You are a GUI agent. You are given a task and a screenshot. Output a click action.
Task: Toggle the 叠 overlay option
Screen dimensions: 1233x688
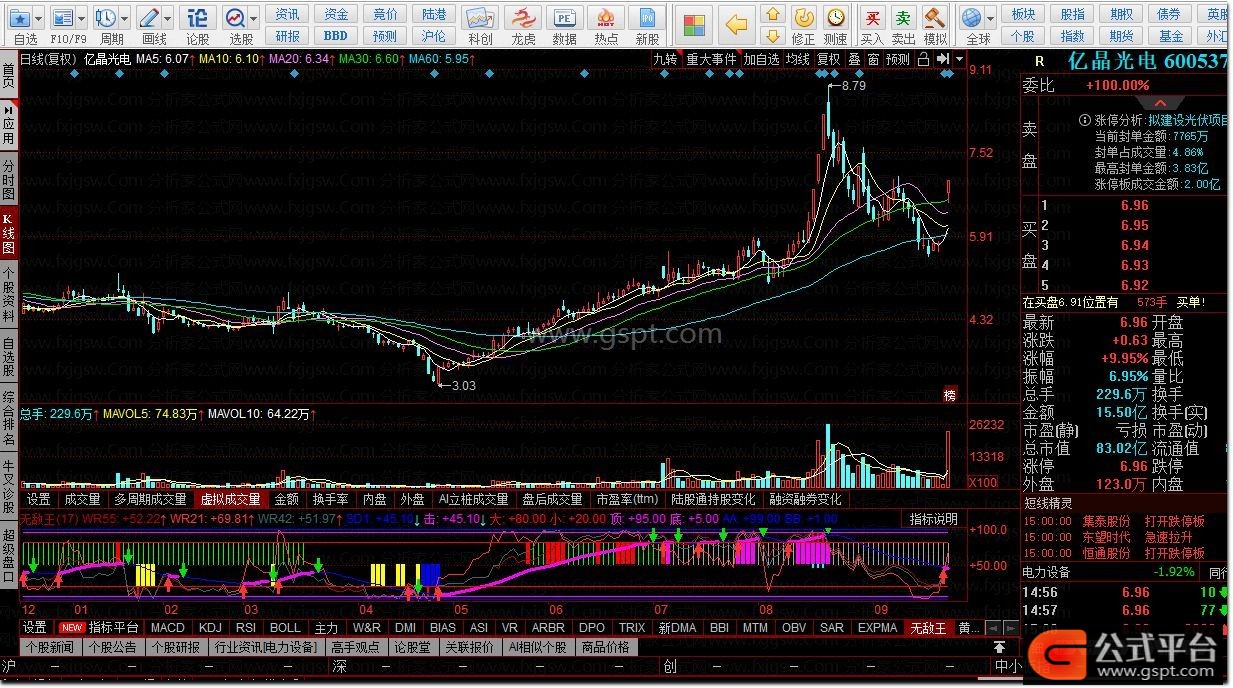point(854,59)
